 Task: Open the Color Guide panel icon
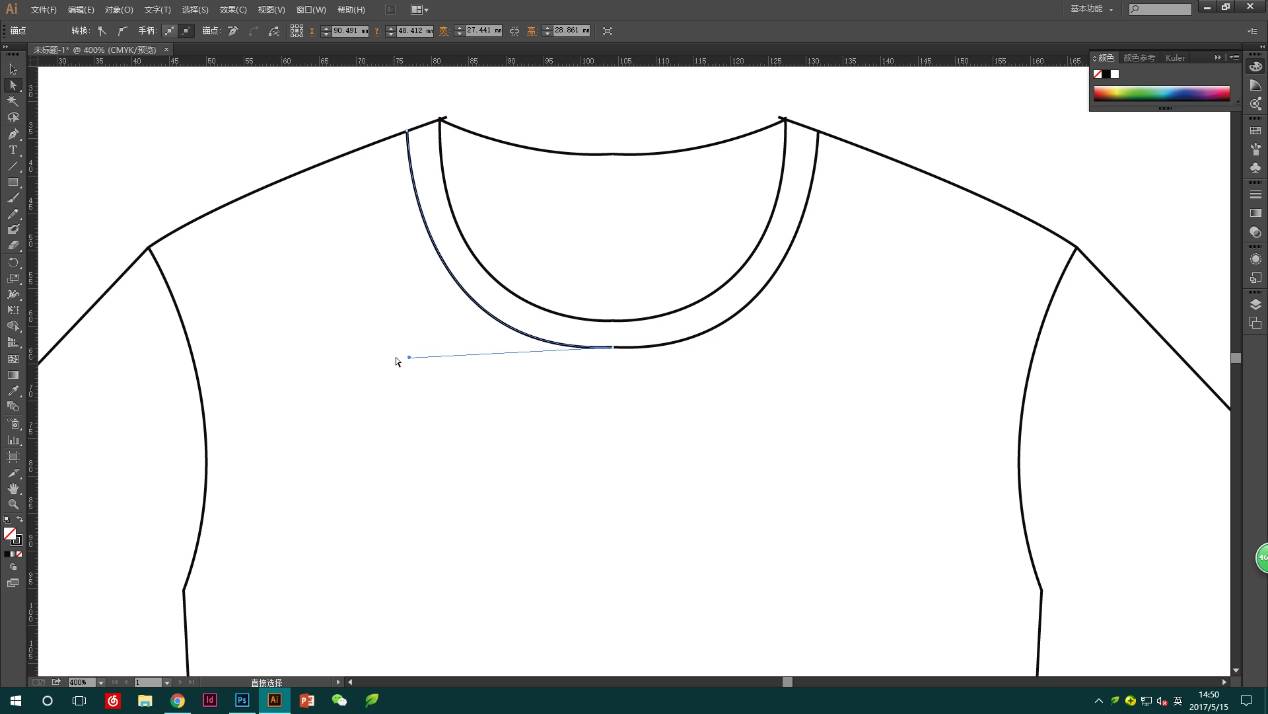[x=1256, y=85]
